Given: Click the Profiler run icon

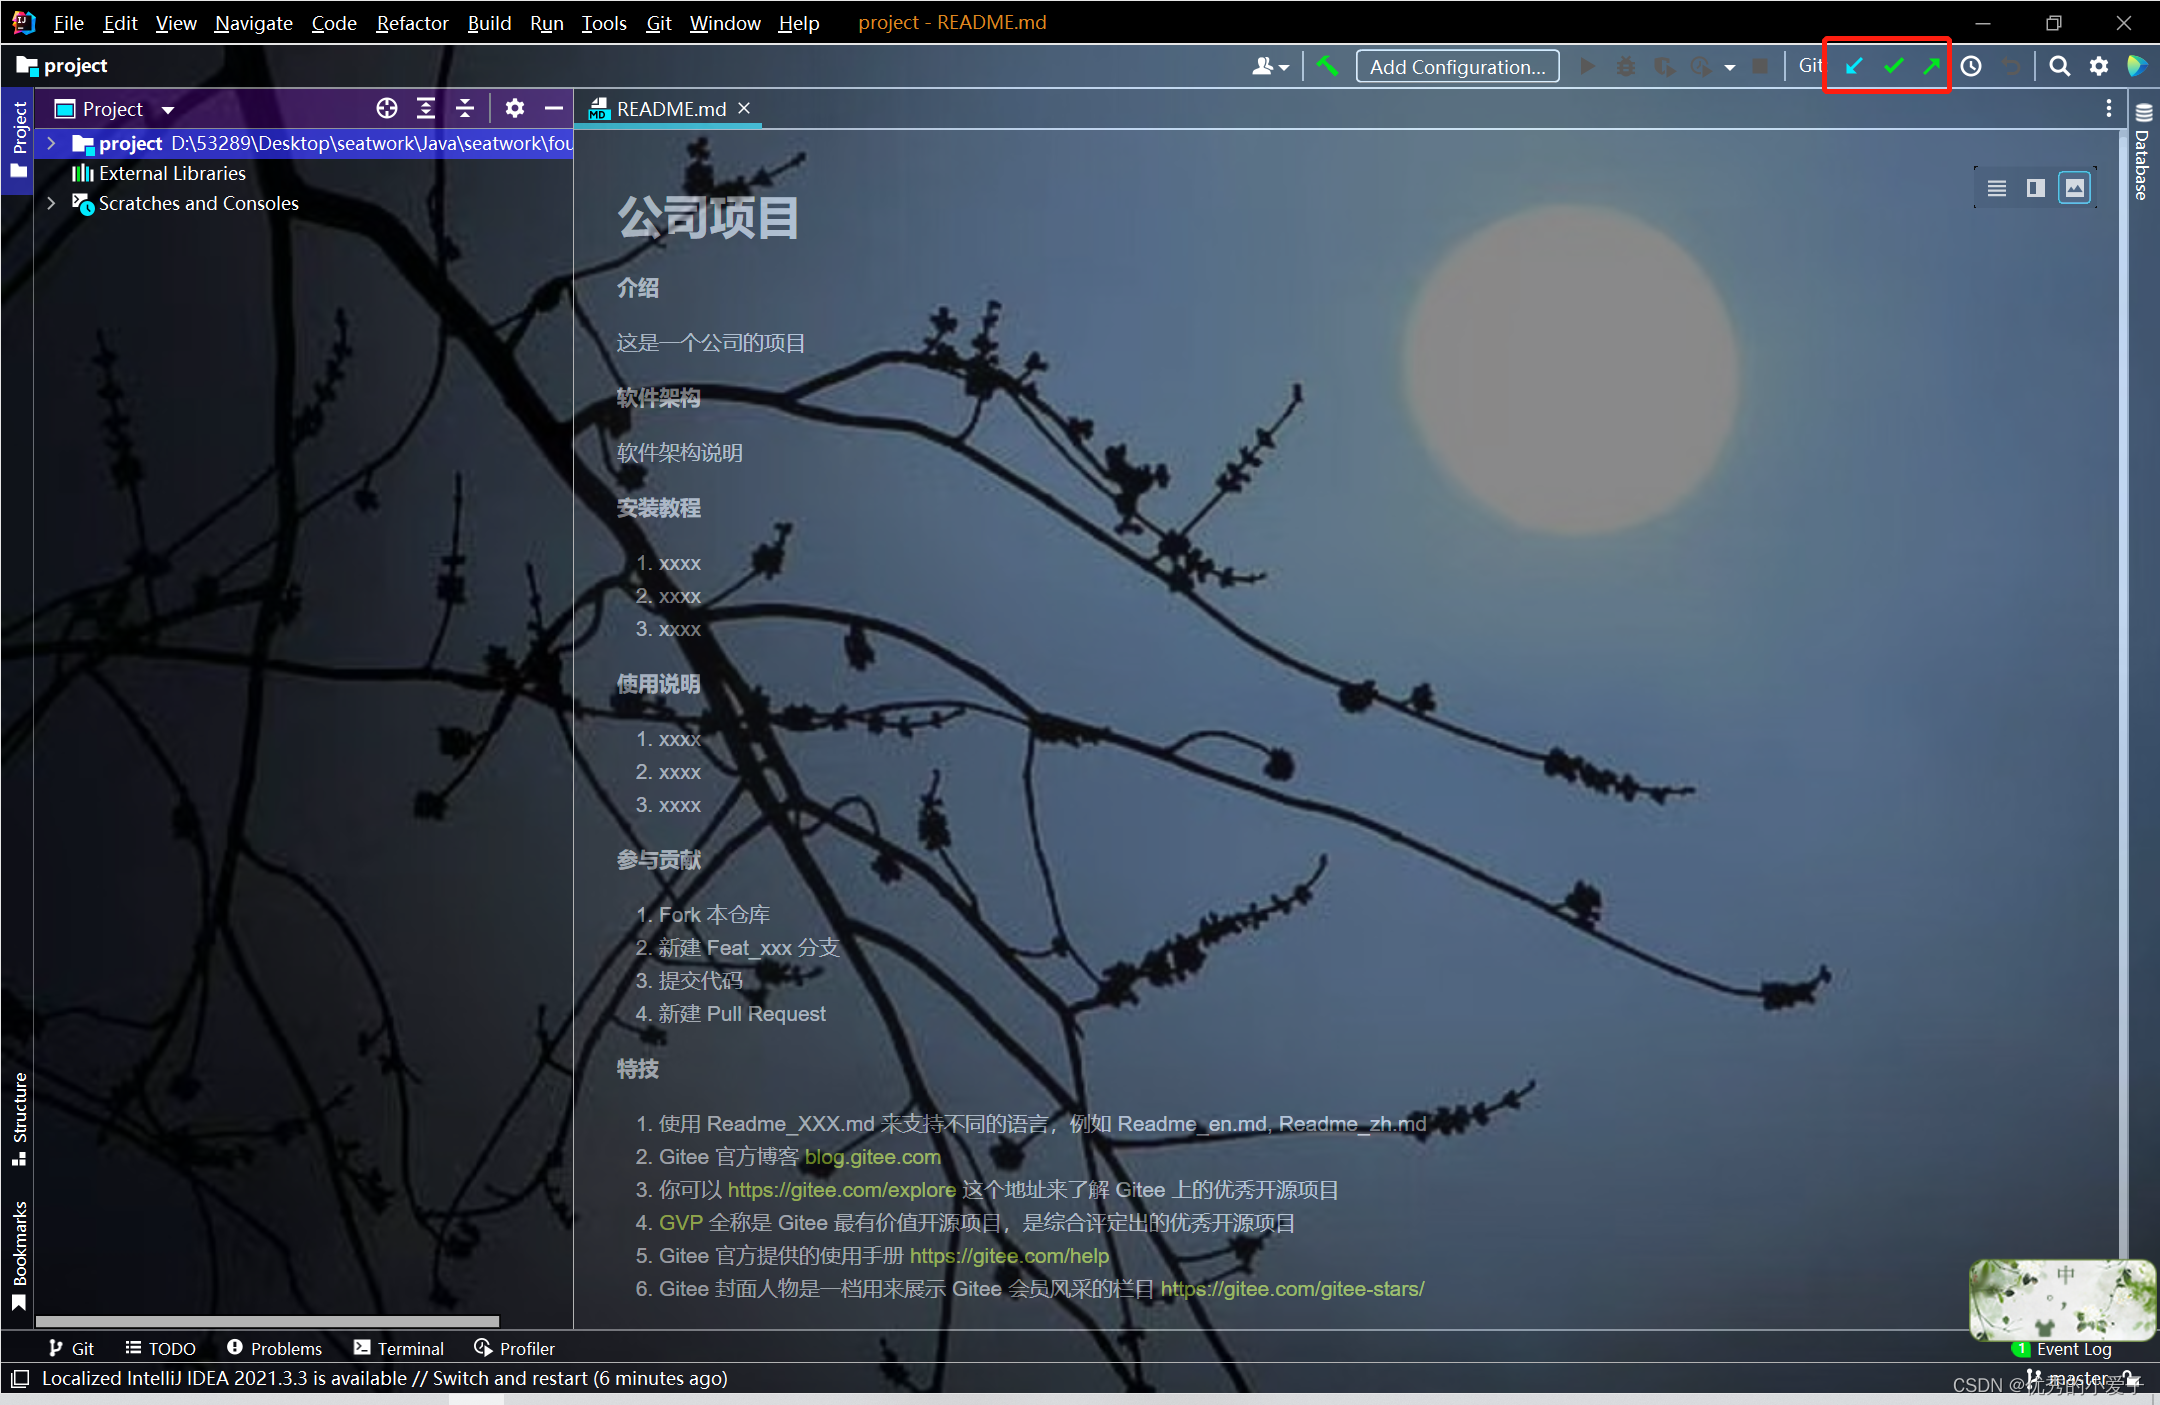Looking at the screenshot, I should 1701,66.
